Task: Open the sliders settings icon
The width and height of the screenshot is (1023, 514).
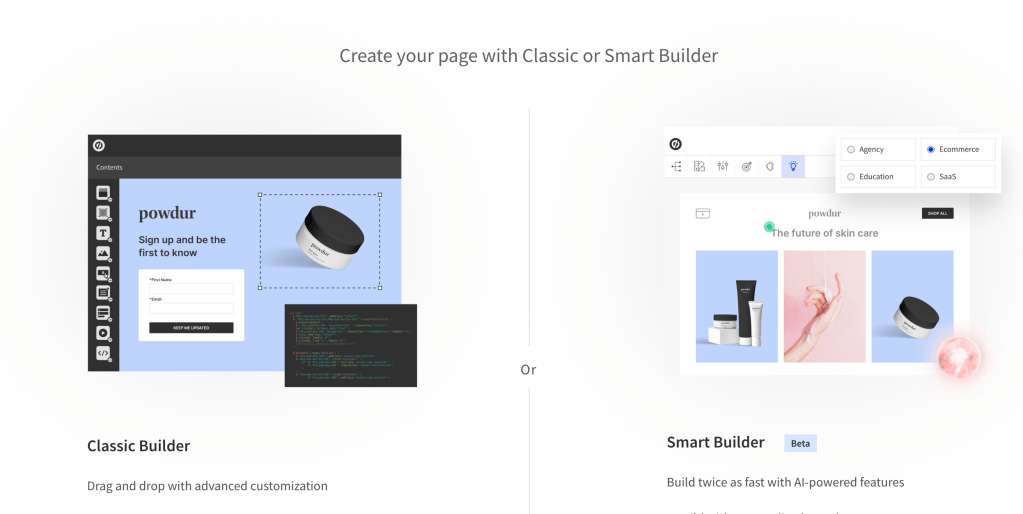Action: point(723,166)
